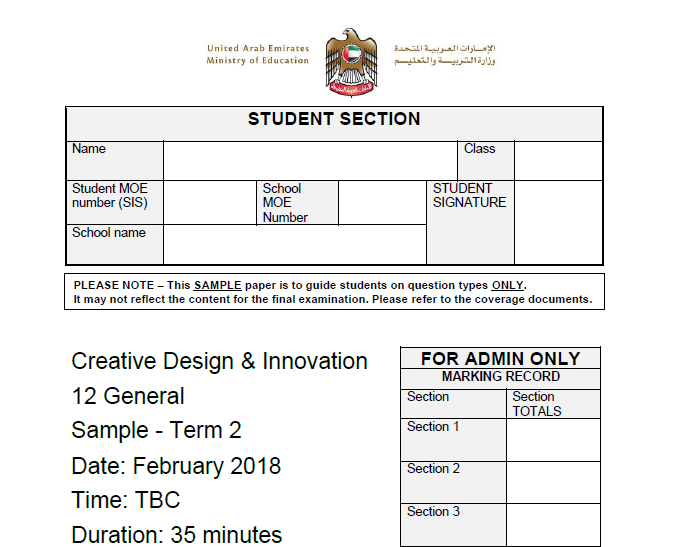Click the Student MOE number (SIS) entry box
698x547 pixels.
coord(210,202)
